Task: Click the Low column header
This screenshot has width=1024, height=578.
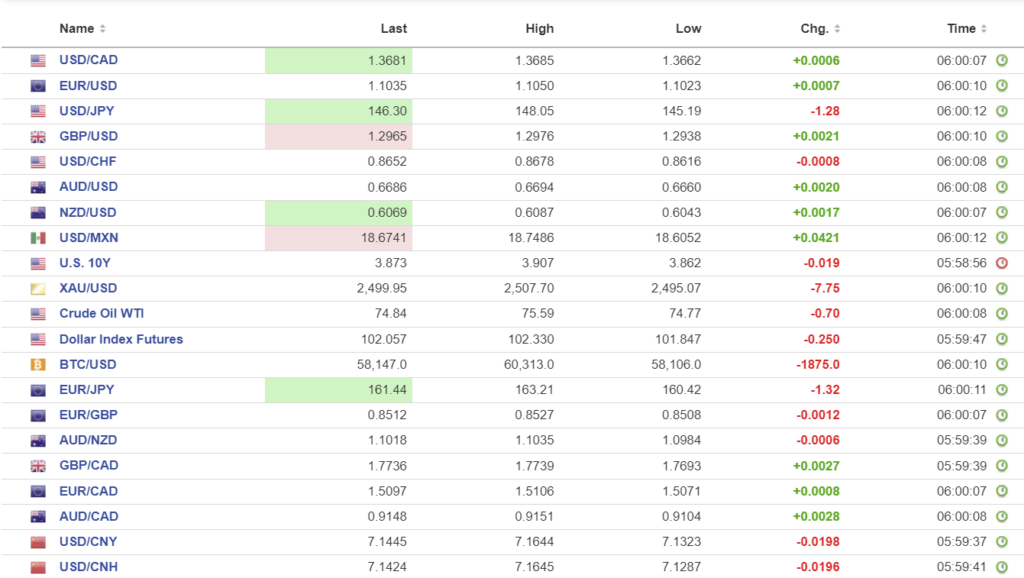Action: coord(688,29)
